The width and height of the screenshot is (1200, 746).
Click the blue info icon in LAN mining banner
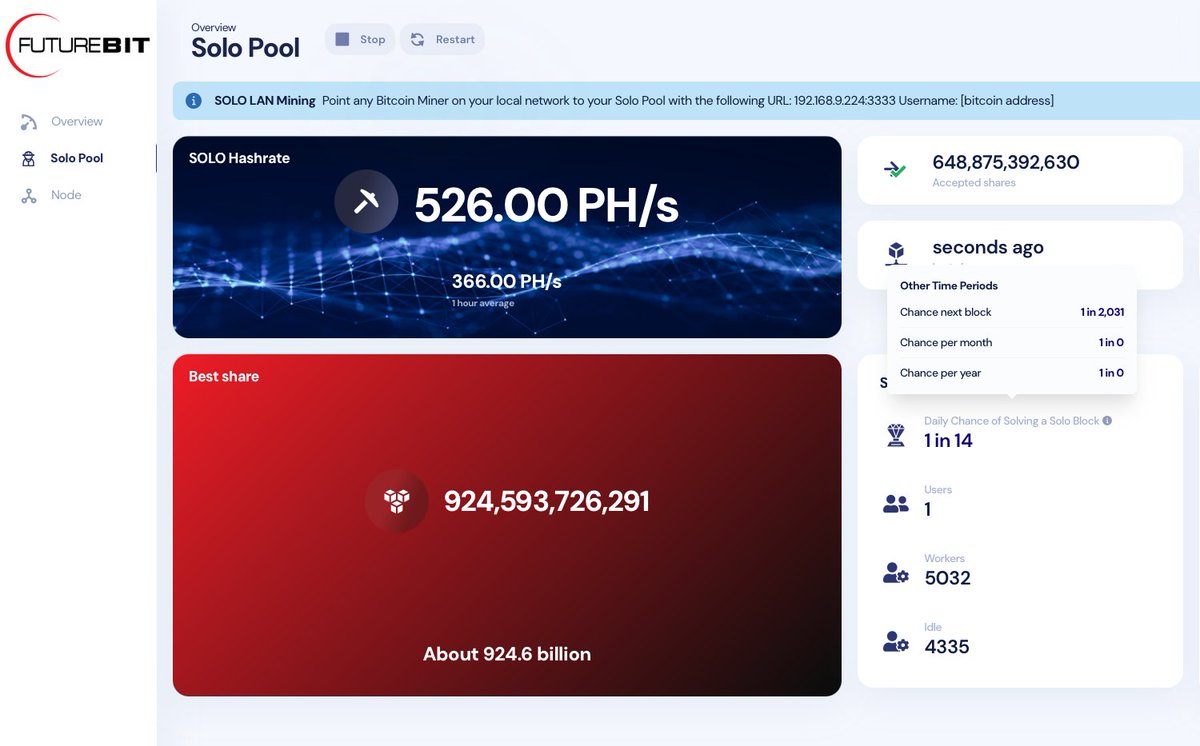click(194, 101)
